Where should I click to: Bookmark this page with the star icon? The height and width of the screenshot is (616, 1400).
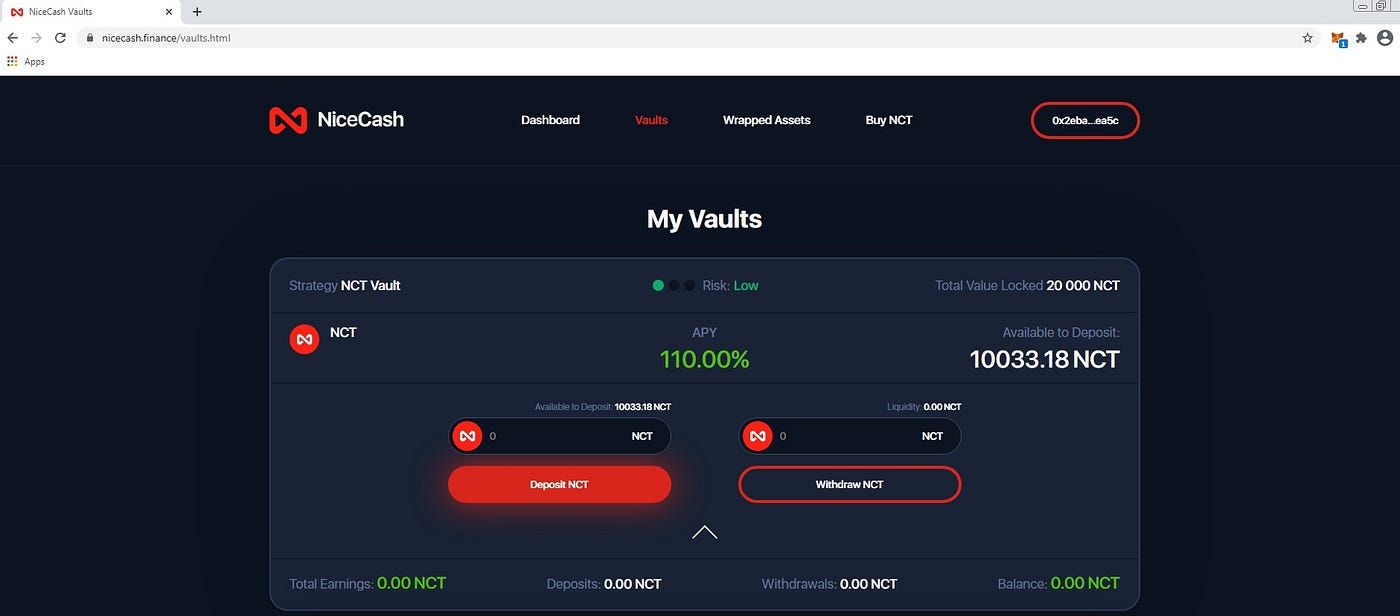pos(1307,38)
